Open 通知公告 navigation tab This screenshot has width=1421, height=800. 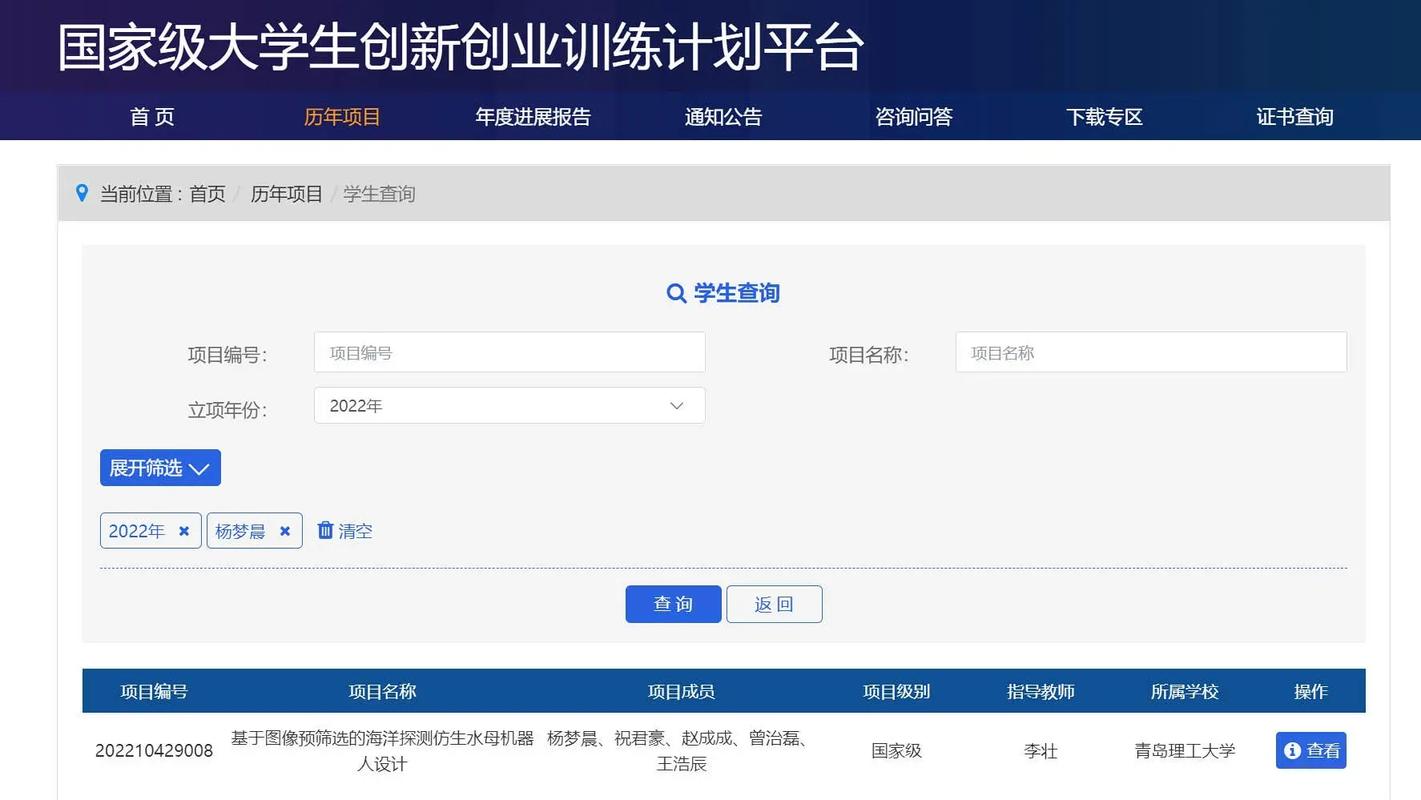coord(723,117)
